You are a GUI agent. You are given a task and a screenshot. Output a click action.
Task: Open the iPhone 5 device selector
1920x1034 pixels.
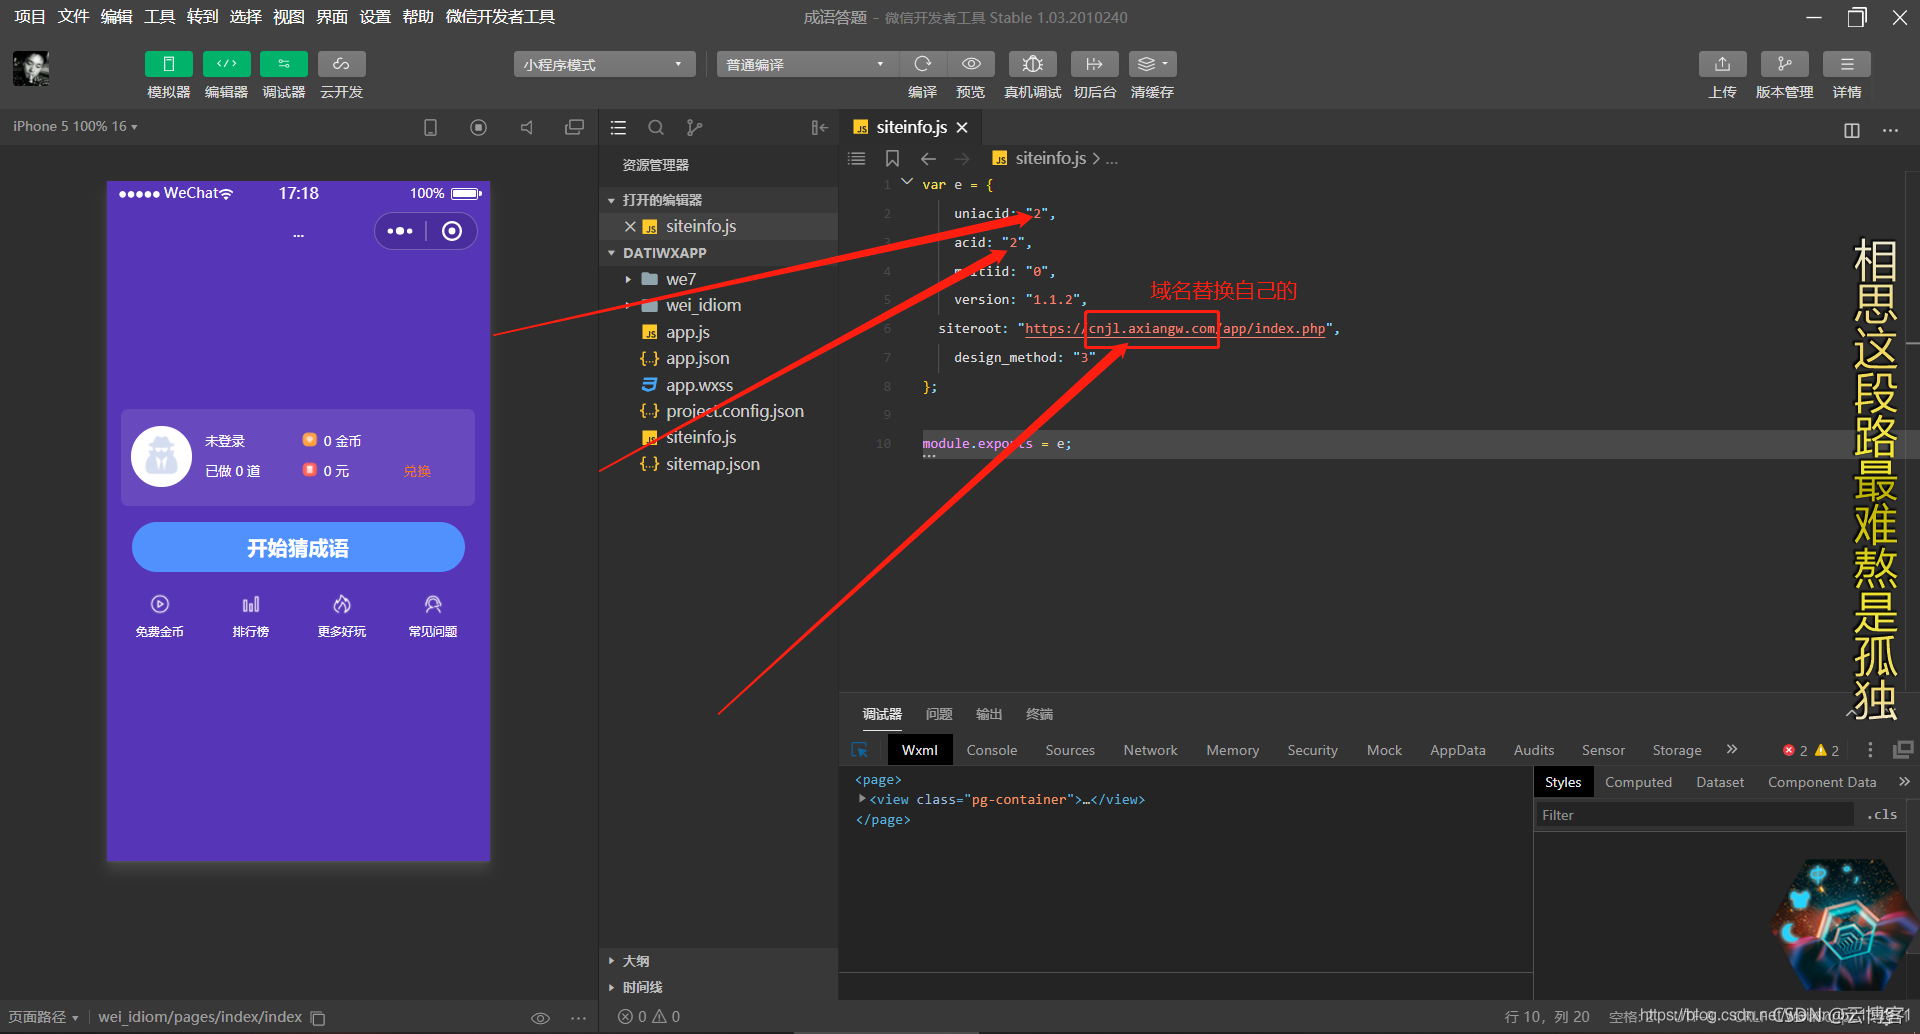point(75,127)
